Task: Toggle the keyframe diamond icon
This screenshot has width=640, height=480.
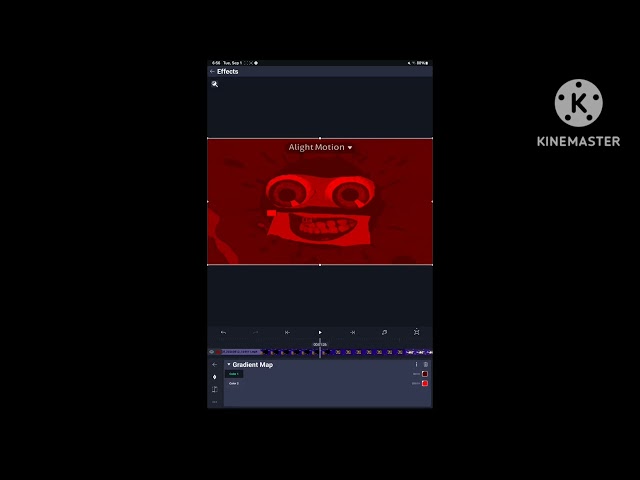Action: click(x=215, y=377)
